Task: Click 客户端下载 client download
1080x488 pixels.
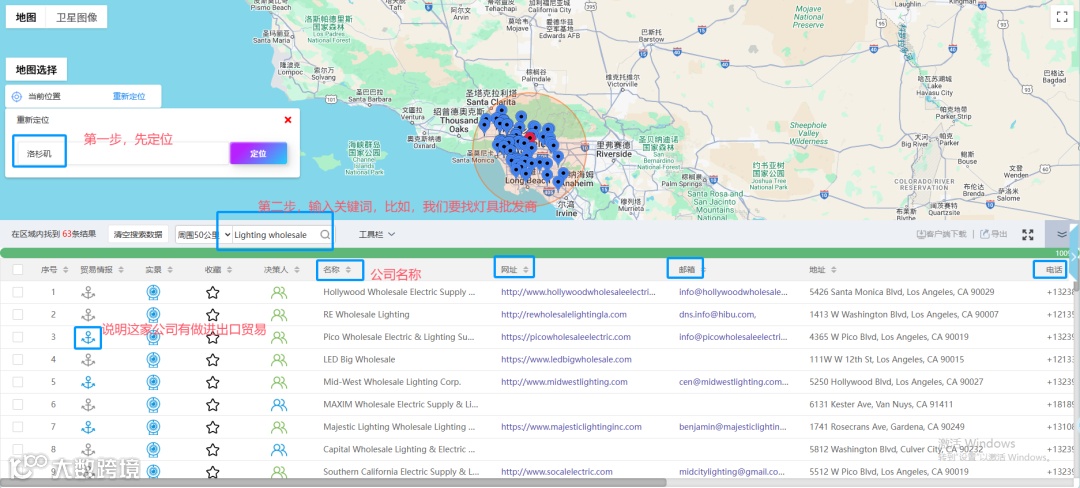Action: pyautogui.click(x=942, y=234)
